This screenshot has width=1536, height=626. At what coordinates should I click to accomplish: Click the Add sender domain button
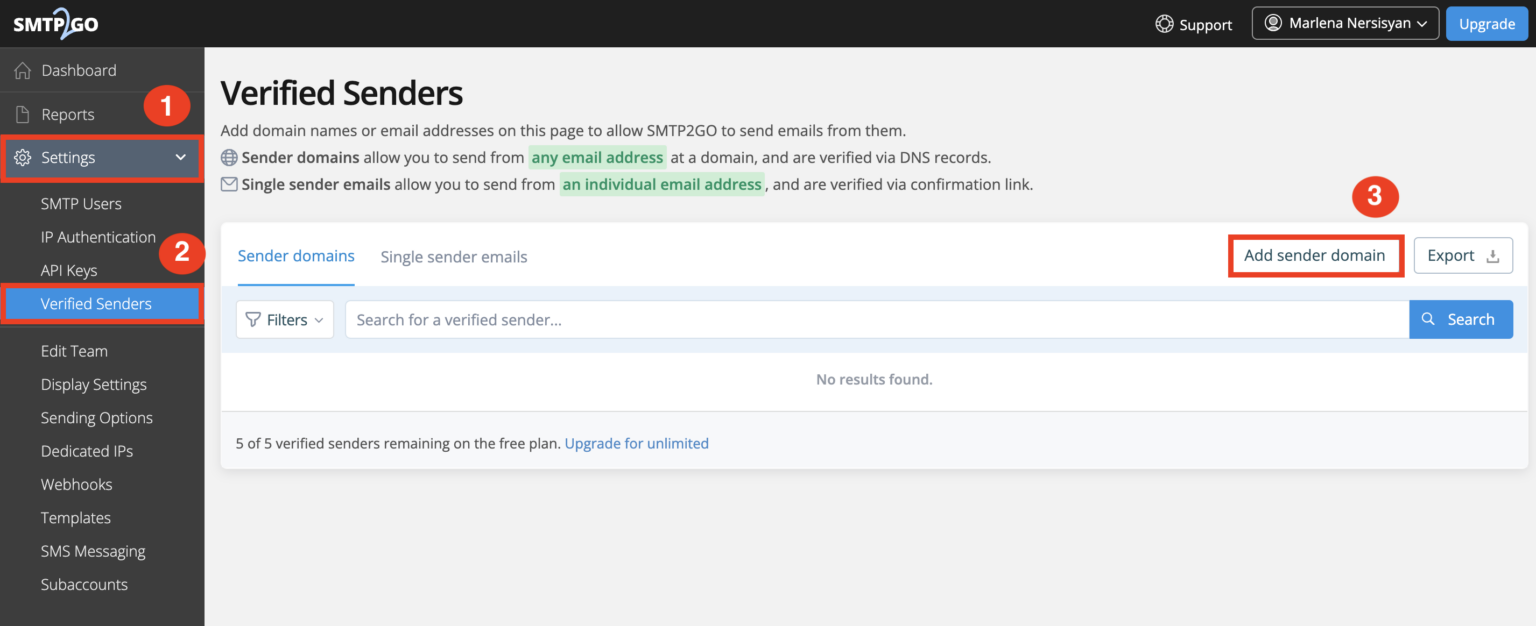(1315, 255)
